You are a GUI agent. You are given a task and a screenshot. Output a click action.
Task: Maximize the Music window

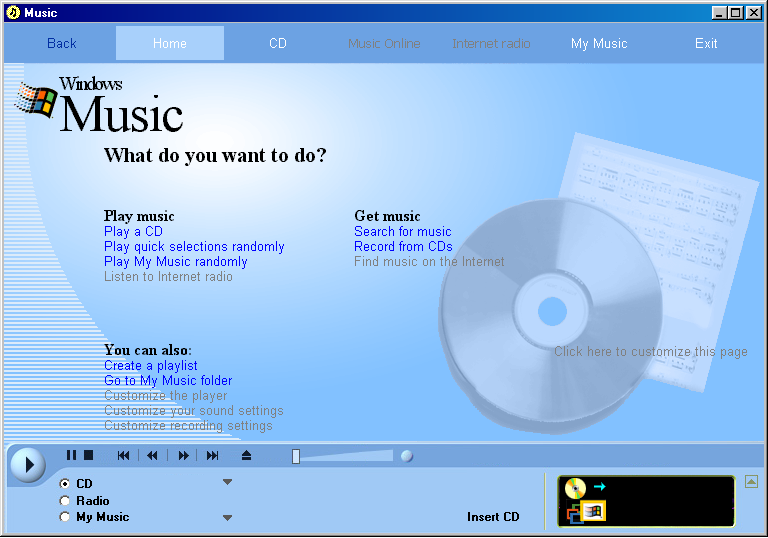(736, 13)
